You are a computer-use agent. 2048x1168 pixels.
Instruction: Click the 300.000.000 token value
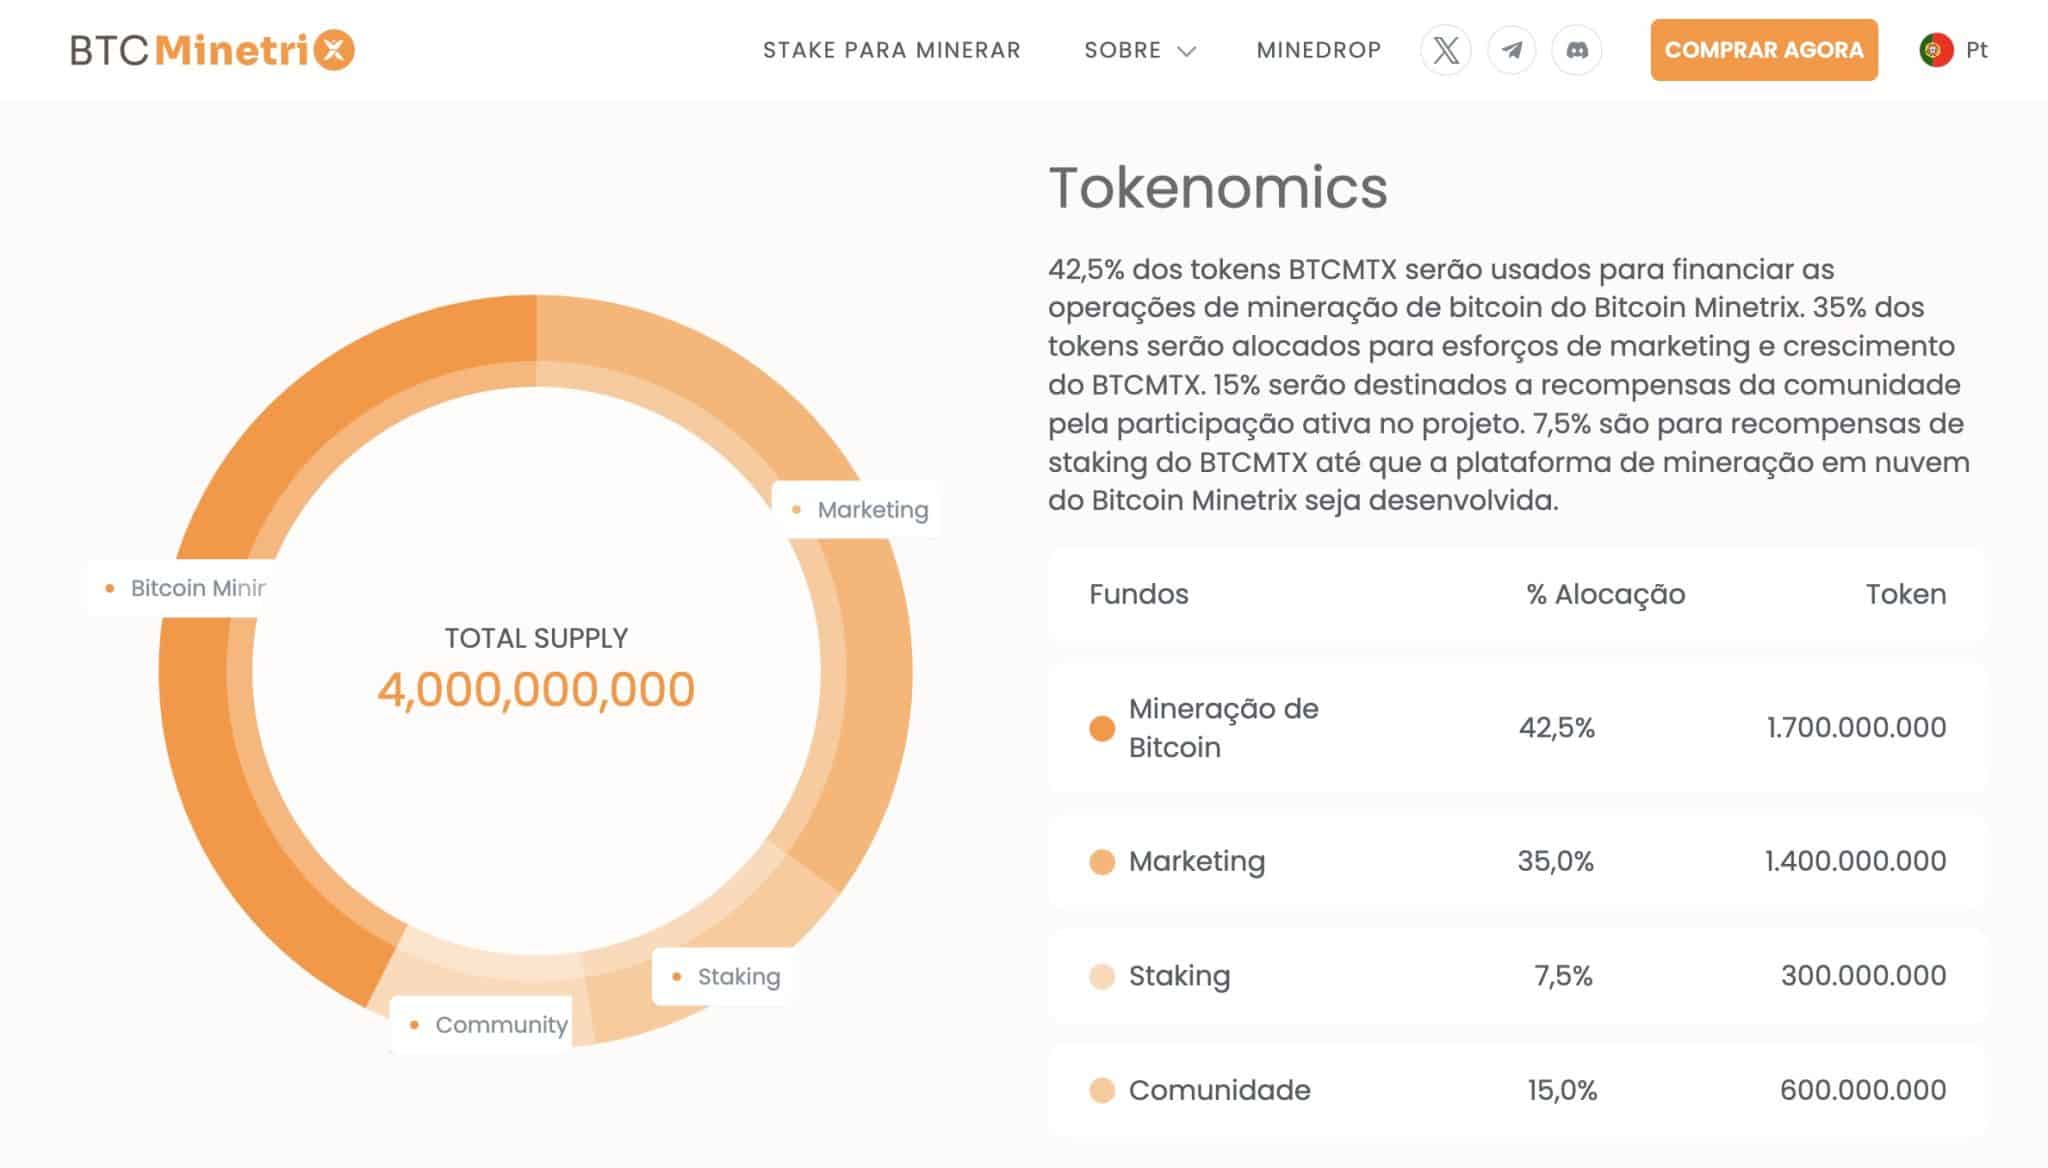(1864, 976)
